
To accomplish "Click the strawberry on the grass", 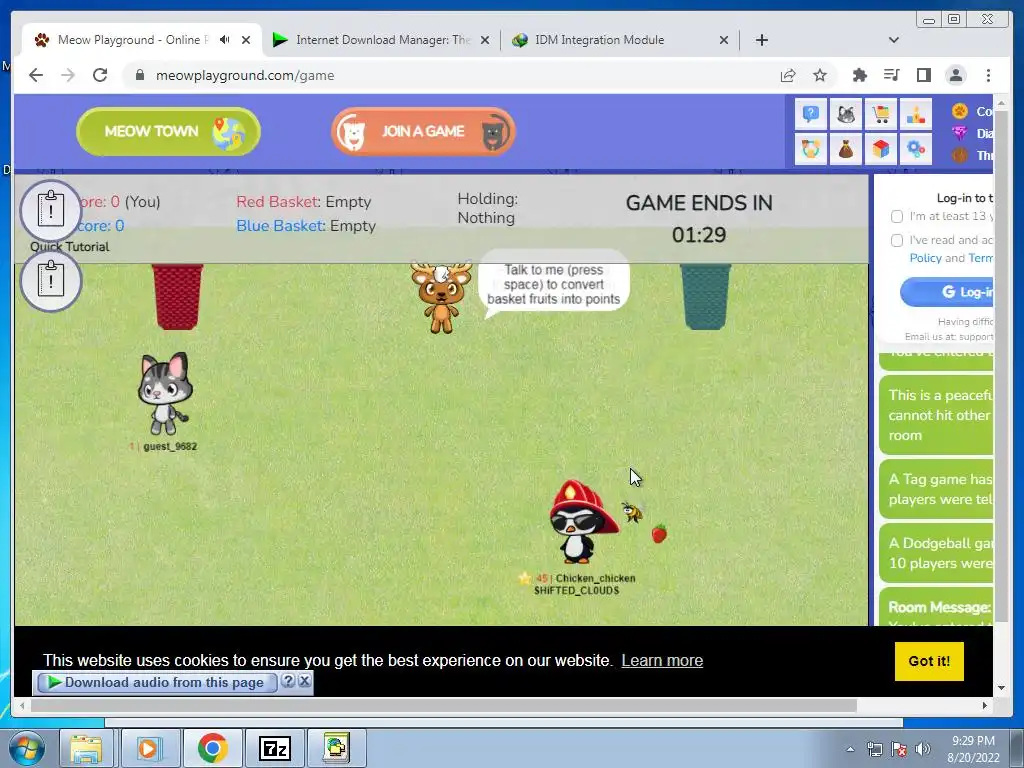I will tap(659, 534).
